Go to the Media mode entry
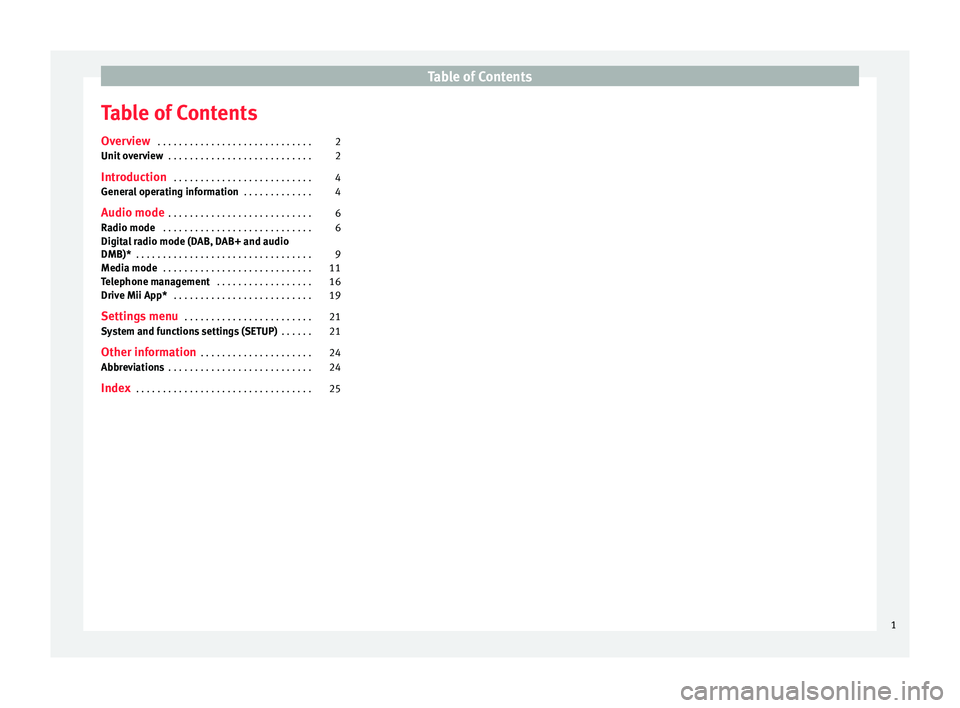The width and height of the screenshot is (960, 708). click(x=129, y=269)
